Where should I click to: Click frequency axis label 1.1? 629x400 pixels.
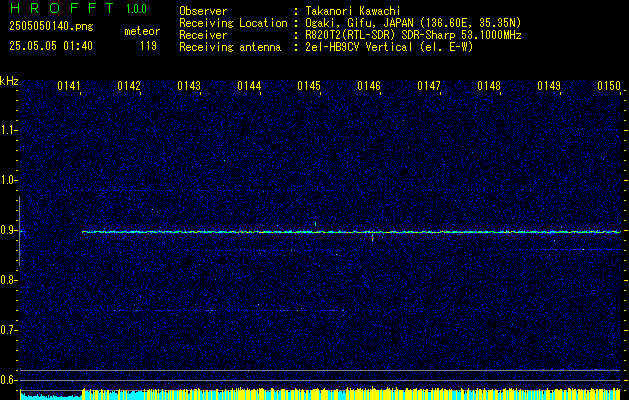point(9,130)
